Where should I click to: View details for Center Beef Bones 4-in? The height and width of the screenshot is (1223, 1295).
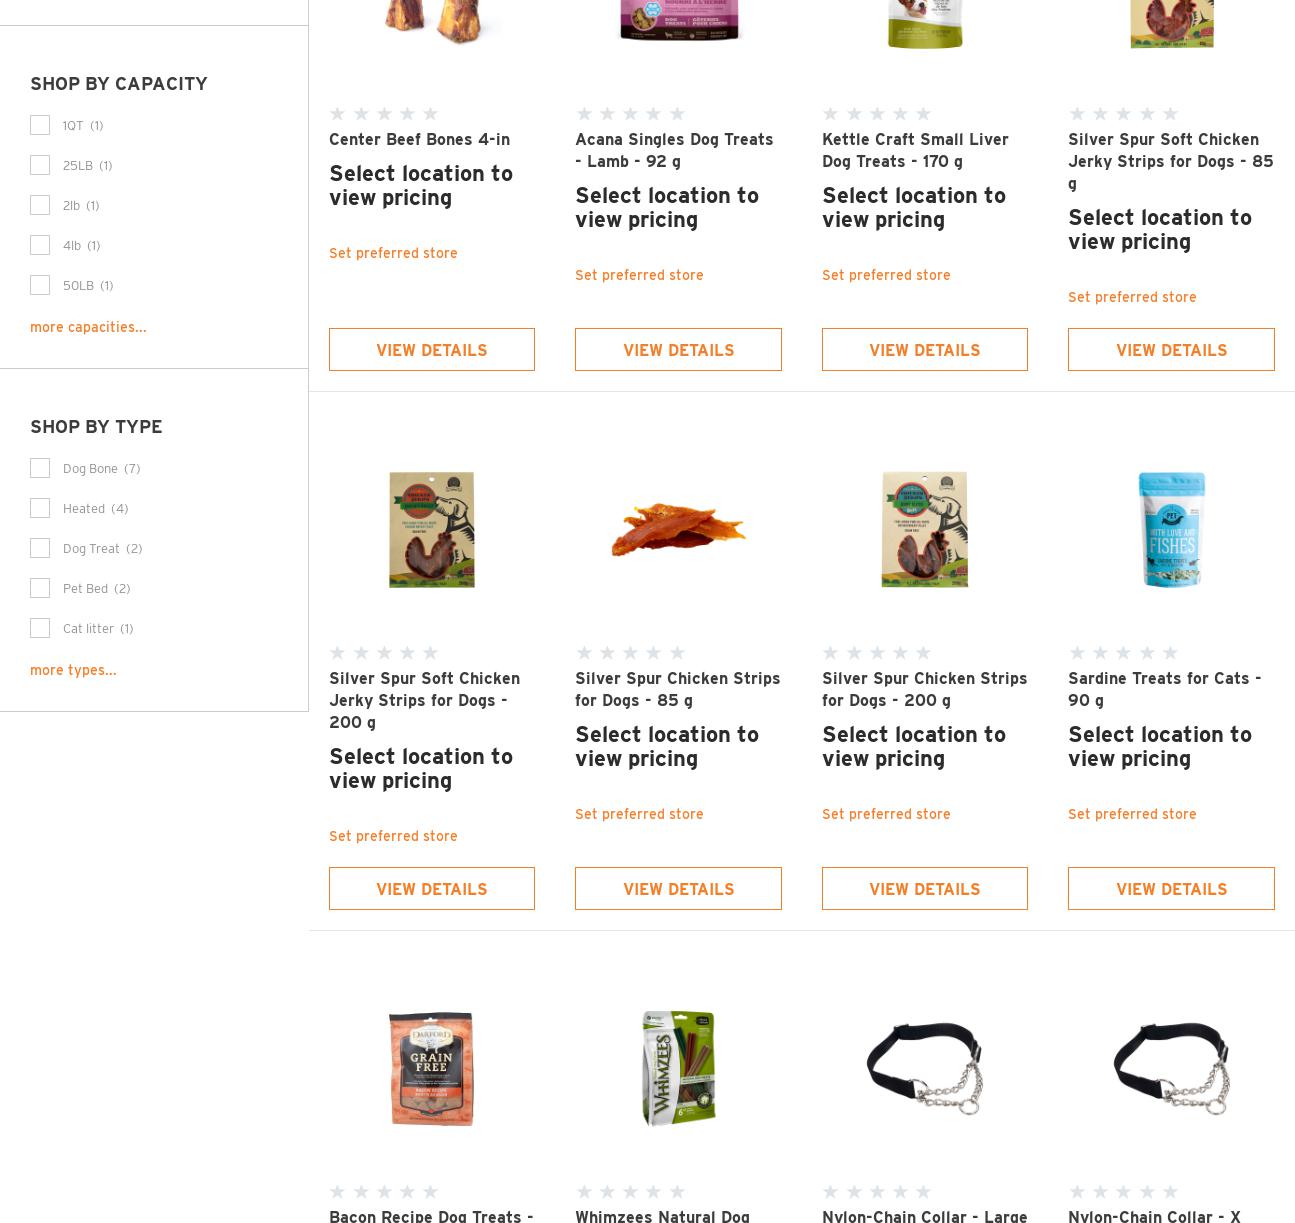tap(431, 349)
